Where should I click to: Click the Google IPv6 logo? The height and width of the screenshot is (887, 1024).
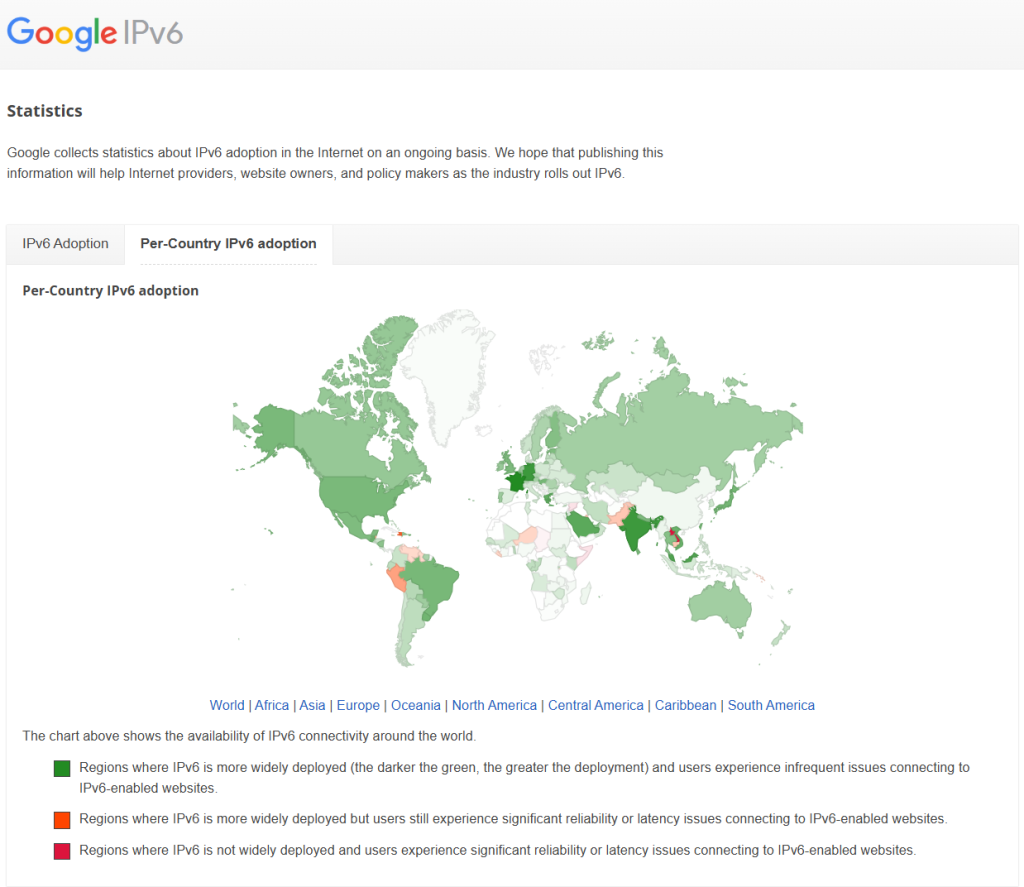click(95, 33)
